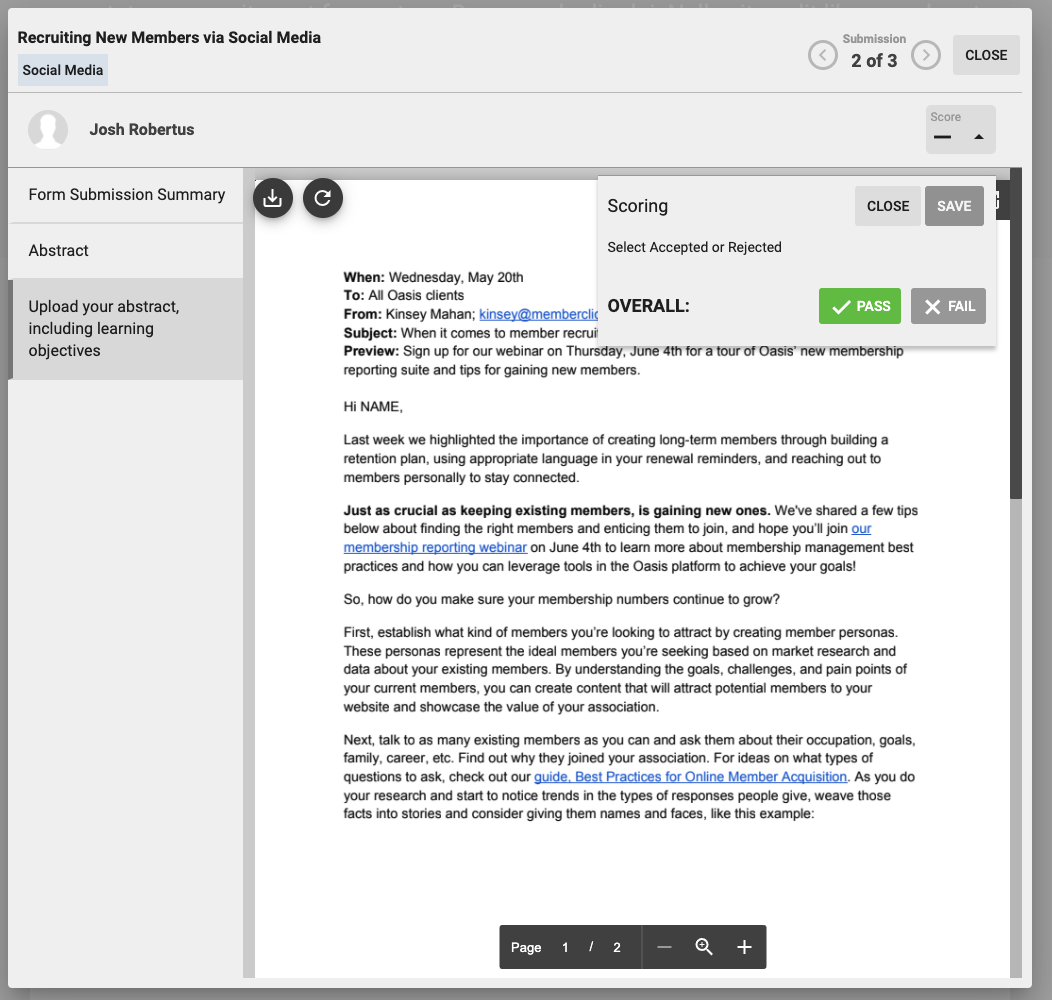
Task: Close the Scoring panel
Action: pos(888,206)
